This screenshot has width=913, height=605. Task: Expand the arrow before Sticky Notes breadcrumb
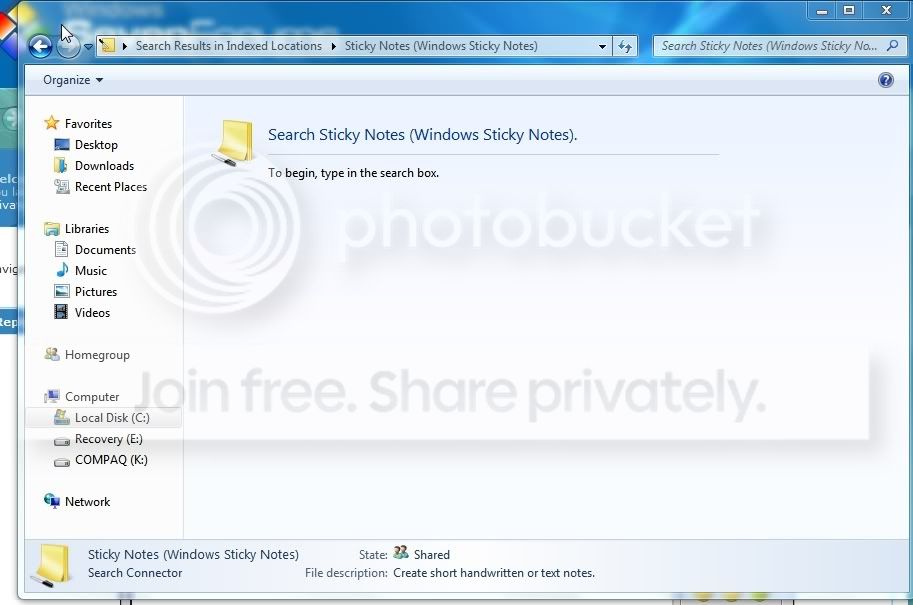pos(334,46)
